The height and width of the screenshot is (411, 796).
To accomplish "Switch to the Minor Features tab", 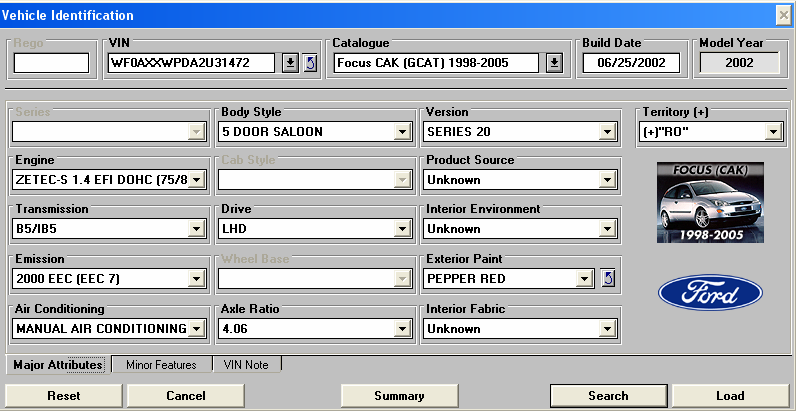I will pyautogui.click(x=161, y=365).
